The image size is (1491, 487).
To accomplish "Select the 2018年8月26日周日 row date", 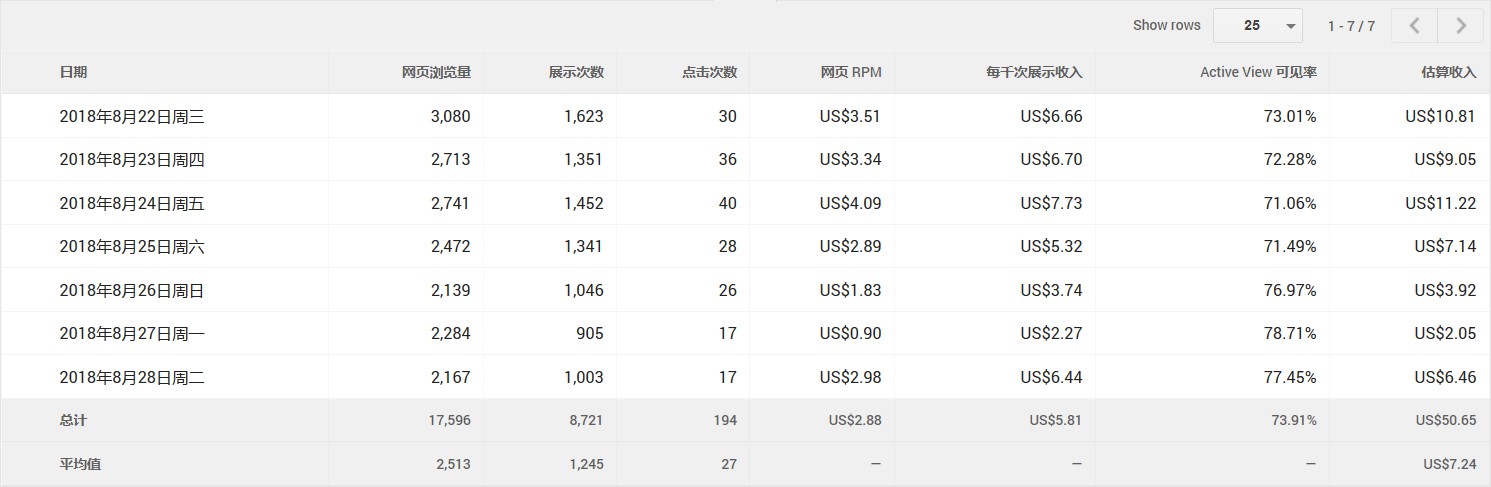I will coord(132,290).
